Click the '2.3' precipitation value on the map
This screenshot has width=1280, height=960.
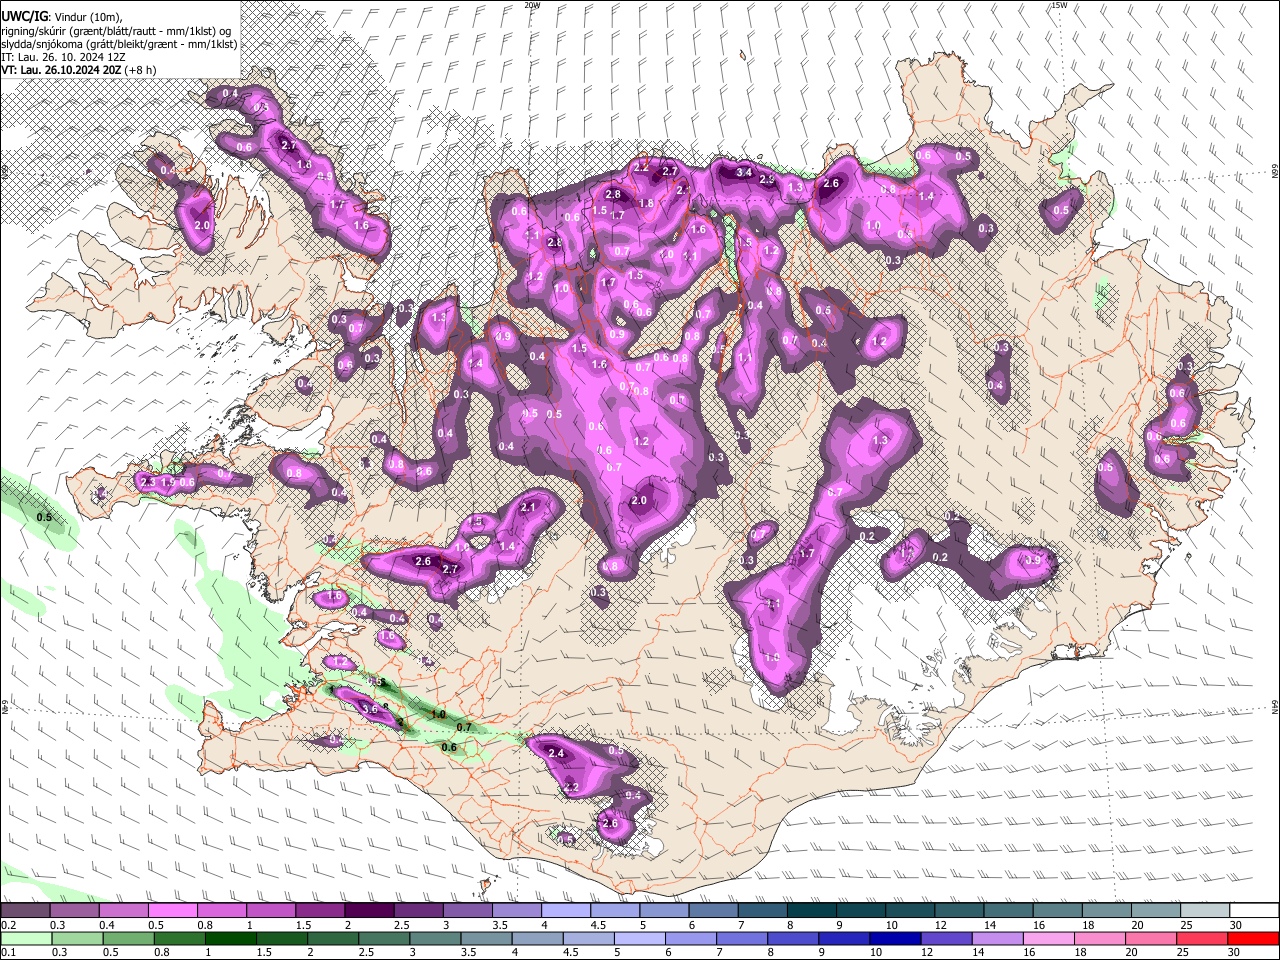(x=148, y=482)
